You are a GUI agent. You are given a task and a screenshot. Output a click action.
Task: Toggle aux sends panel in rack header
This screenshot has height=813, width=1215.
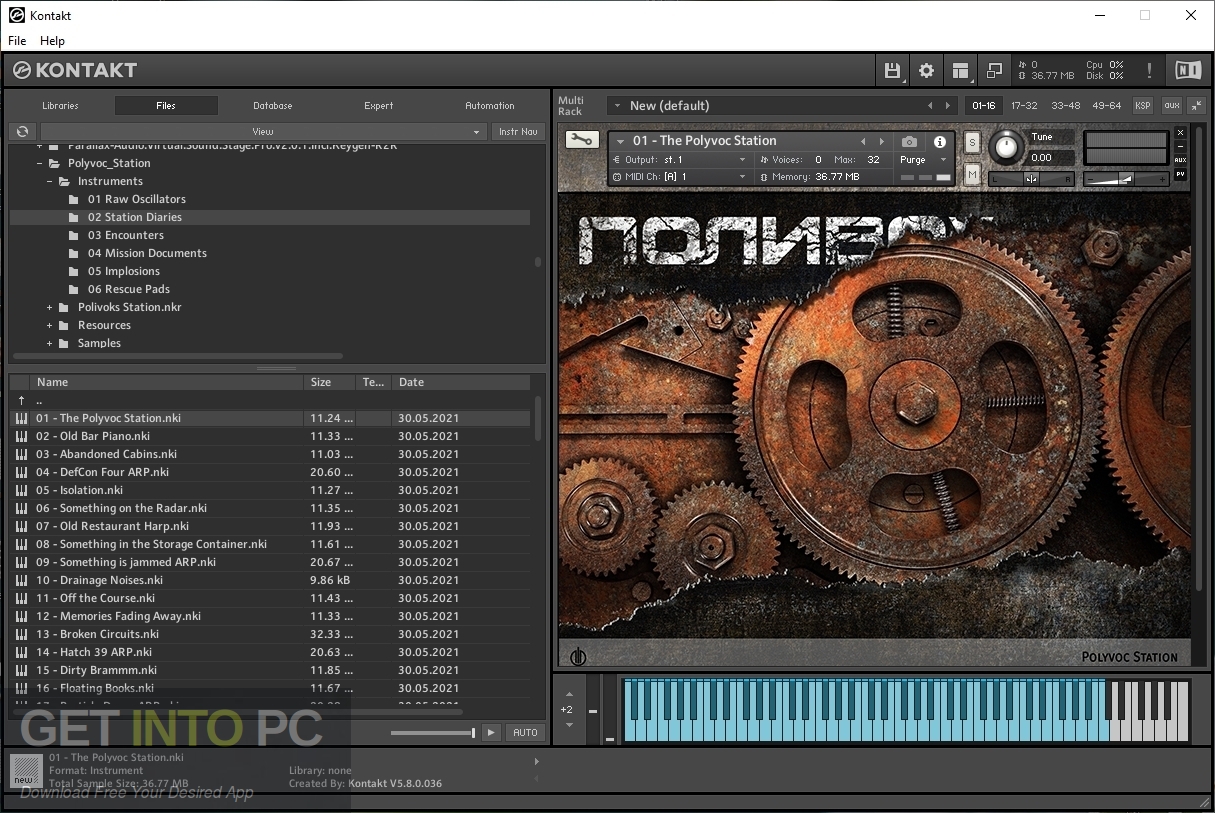click(x=1170, y=105)
